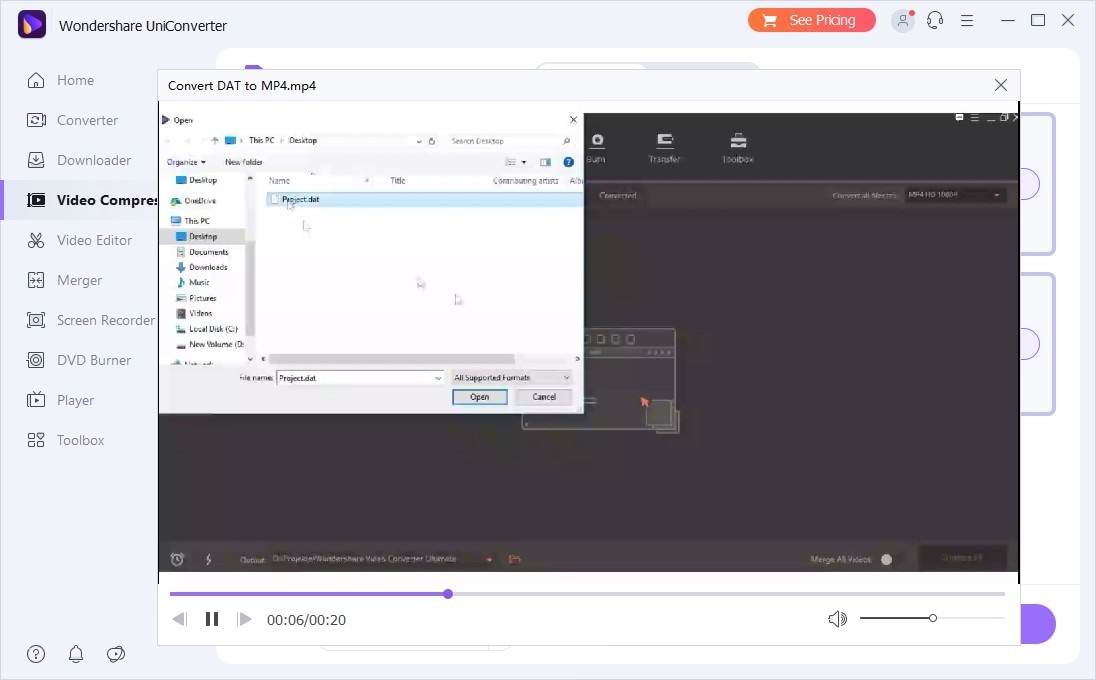This screenshot has width=1096, height=680.
Task: Open the Toolbox tab in the video's top bar
Action: pyautogui.click(x=737, y=148)
